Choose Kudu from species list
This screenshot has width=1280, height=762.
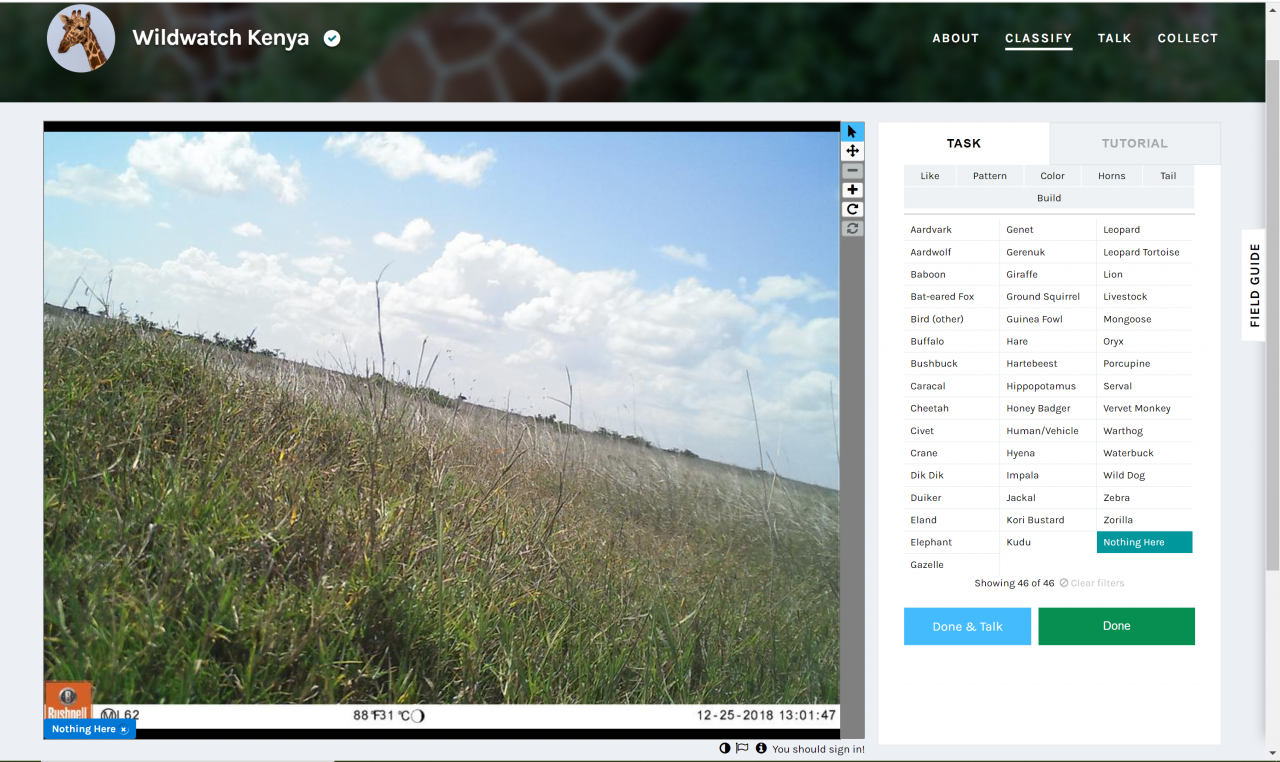[x=1048, y=542]
